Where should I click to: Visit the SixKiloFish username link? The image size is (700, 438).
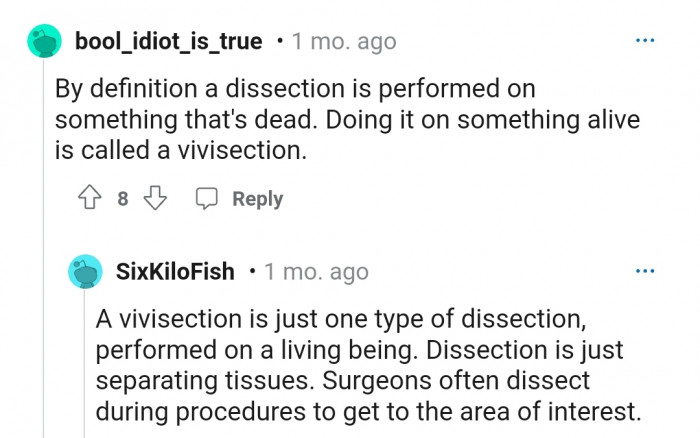click(176, 271)
